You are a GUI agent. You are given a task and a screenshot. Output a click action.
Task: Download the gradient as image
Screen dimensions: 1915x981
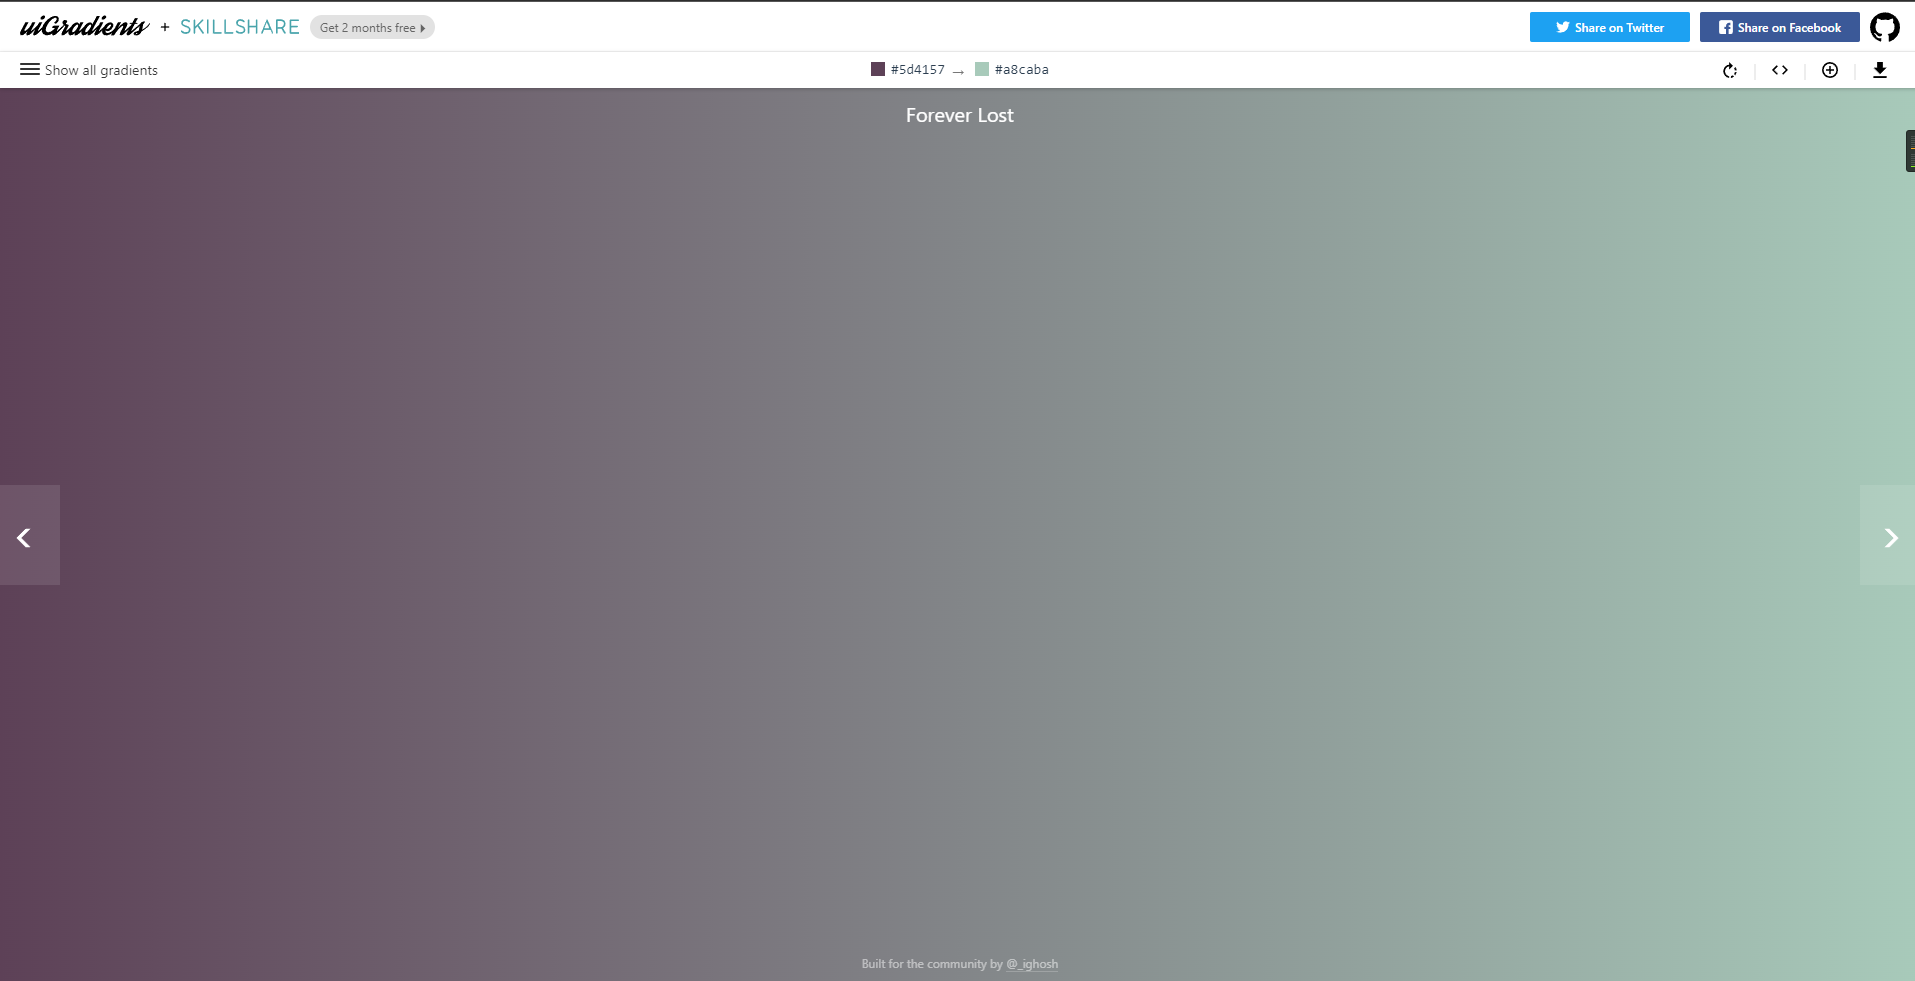pyautogui.click(x=1880, y=70)
